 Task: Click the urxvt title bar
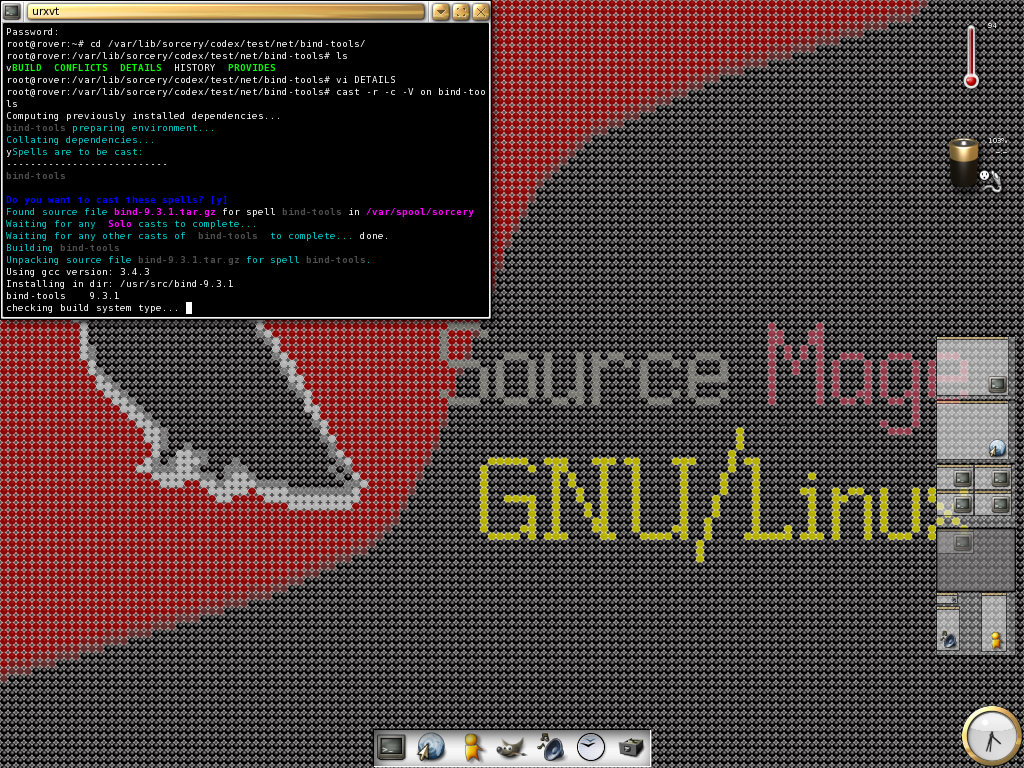coord(225,12)
